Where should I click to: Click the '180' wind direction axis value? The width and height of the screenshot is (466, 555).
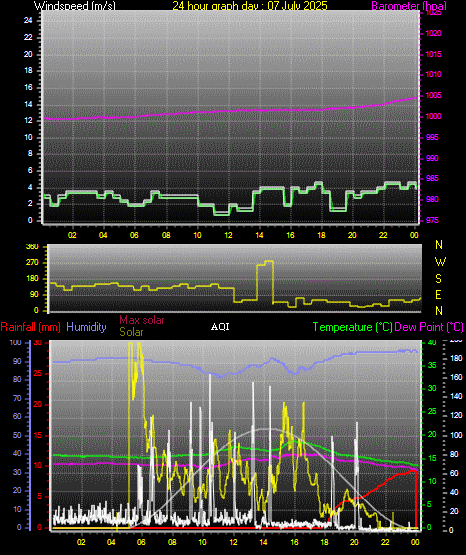coord(33,279)
